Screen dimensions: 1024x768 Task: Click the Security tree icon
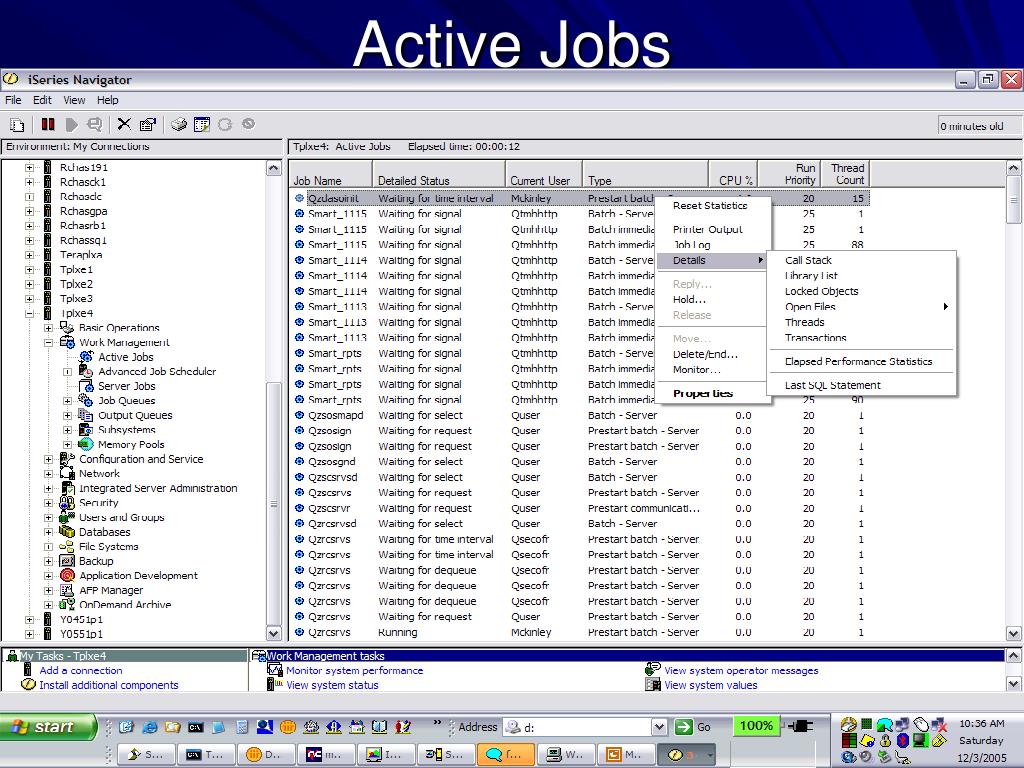pyautogui.click(x=67, y=503)
